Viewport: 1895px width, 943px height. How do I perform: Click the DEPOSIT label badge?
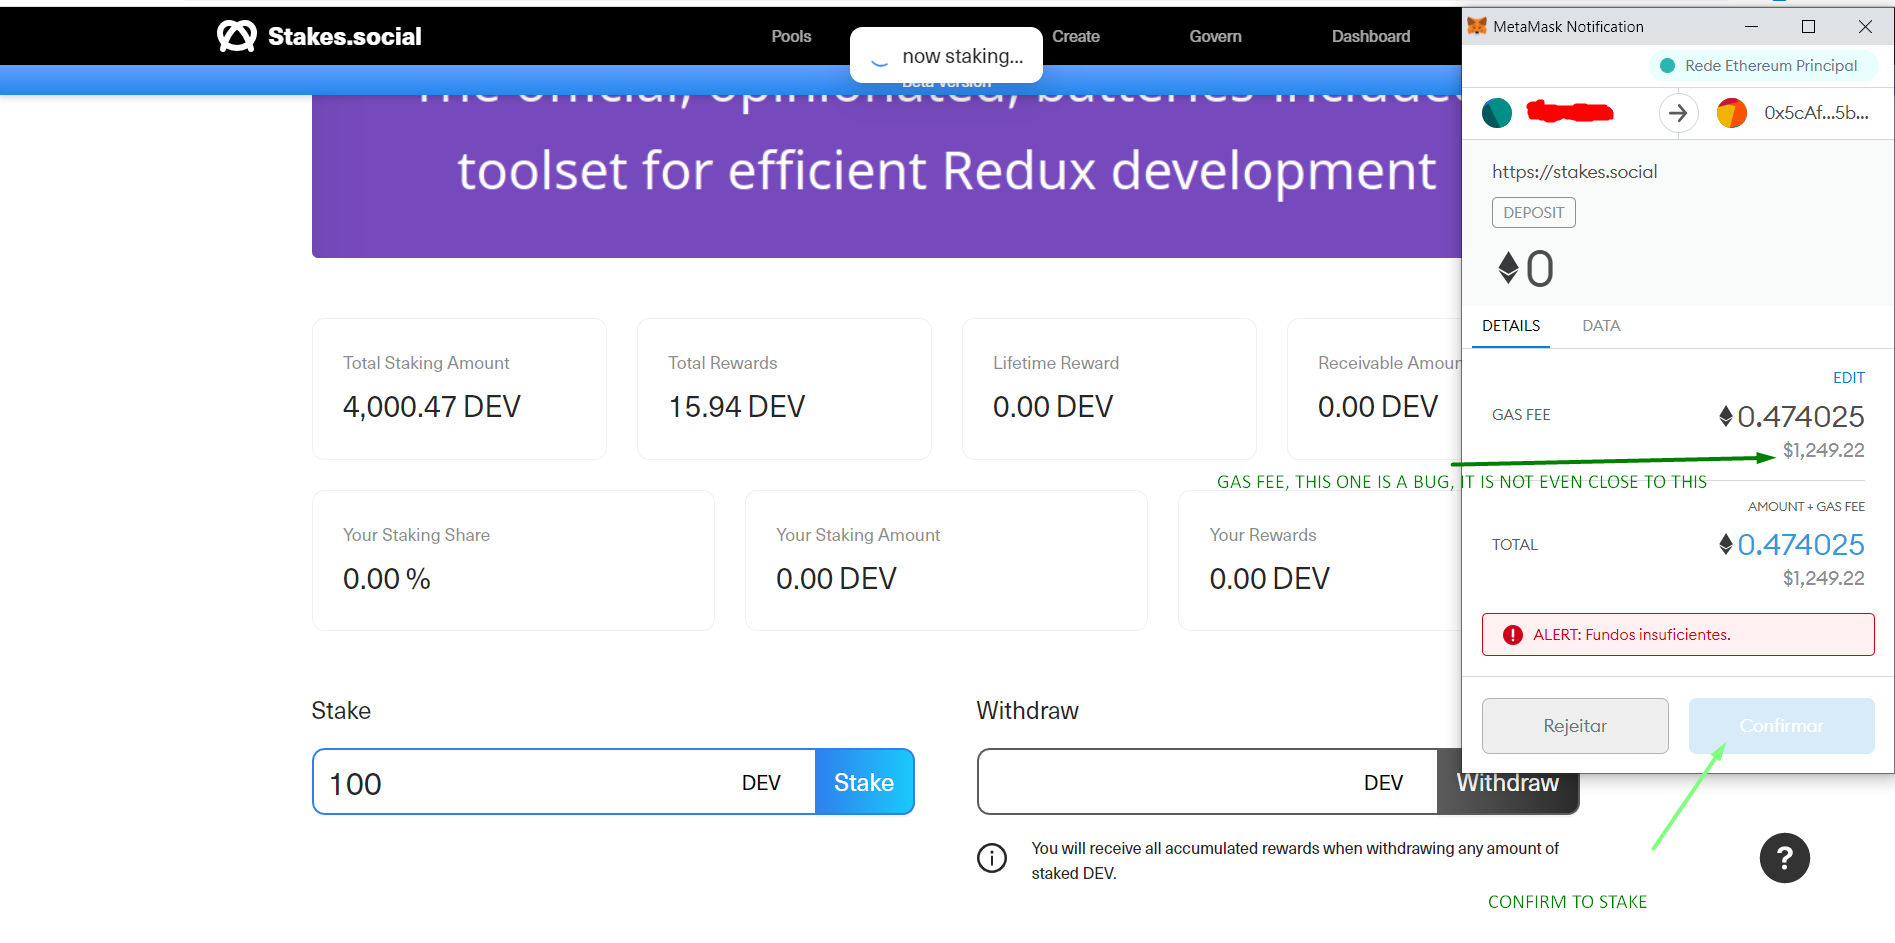(1533, 213)
